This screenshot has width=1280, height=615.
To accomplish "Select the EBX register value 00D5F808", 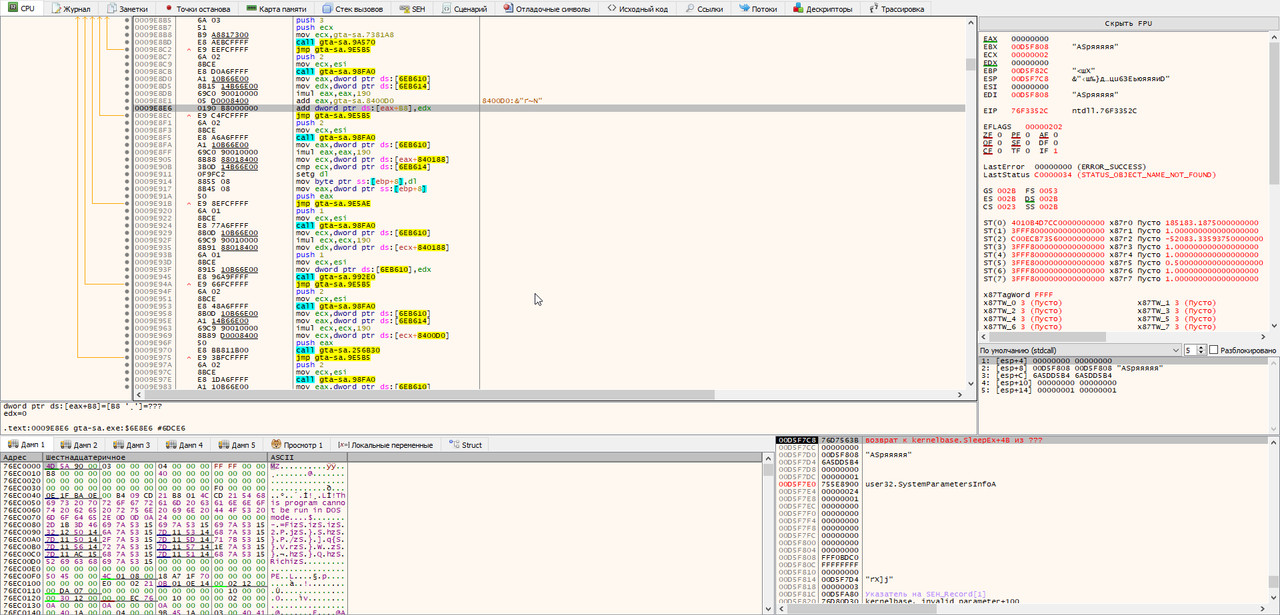I will (1030, 46).
